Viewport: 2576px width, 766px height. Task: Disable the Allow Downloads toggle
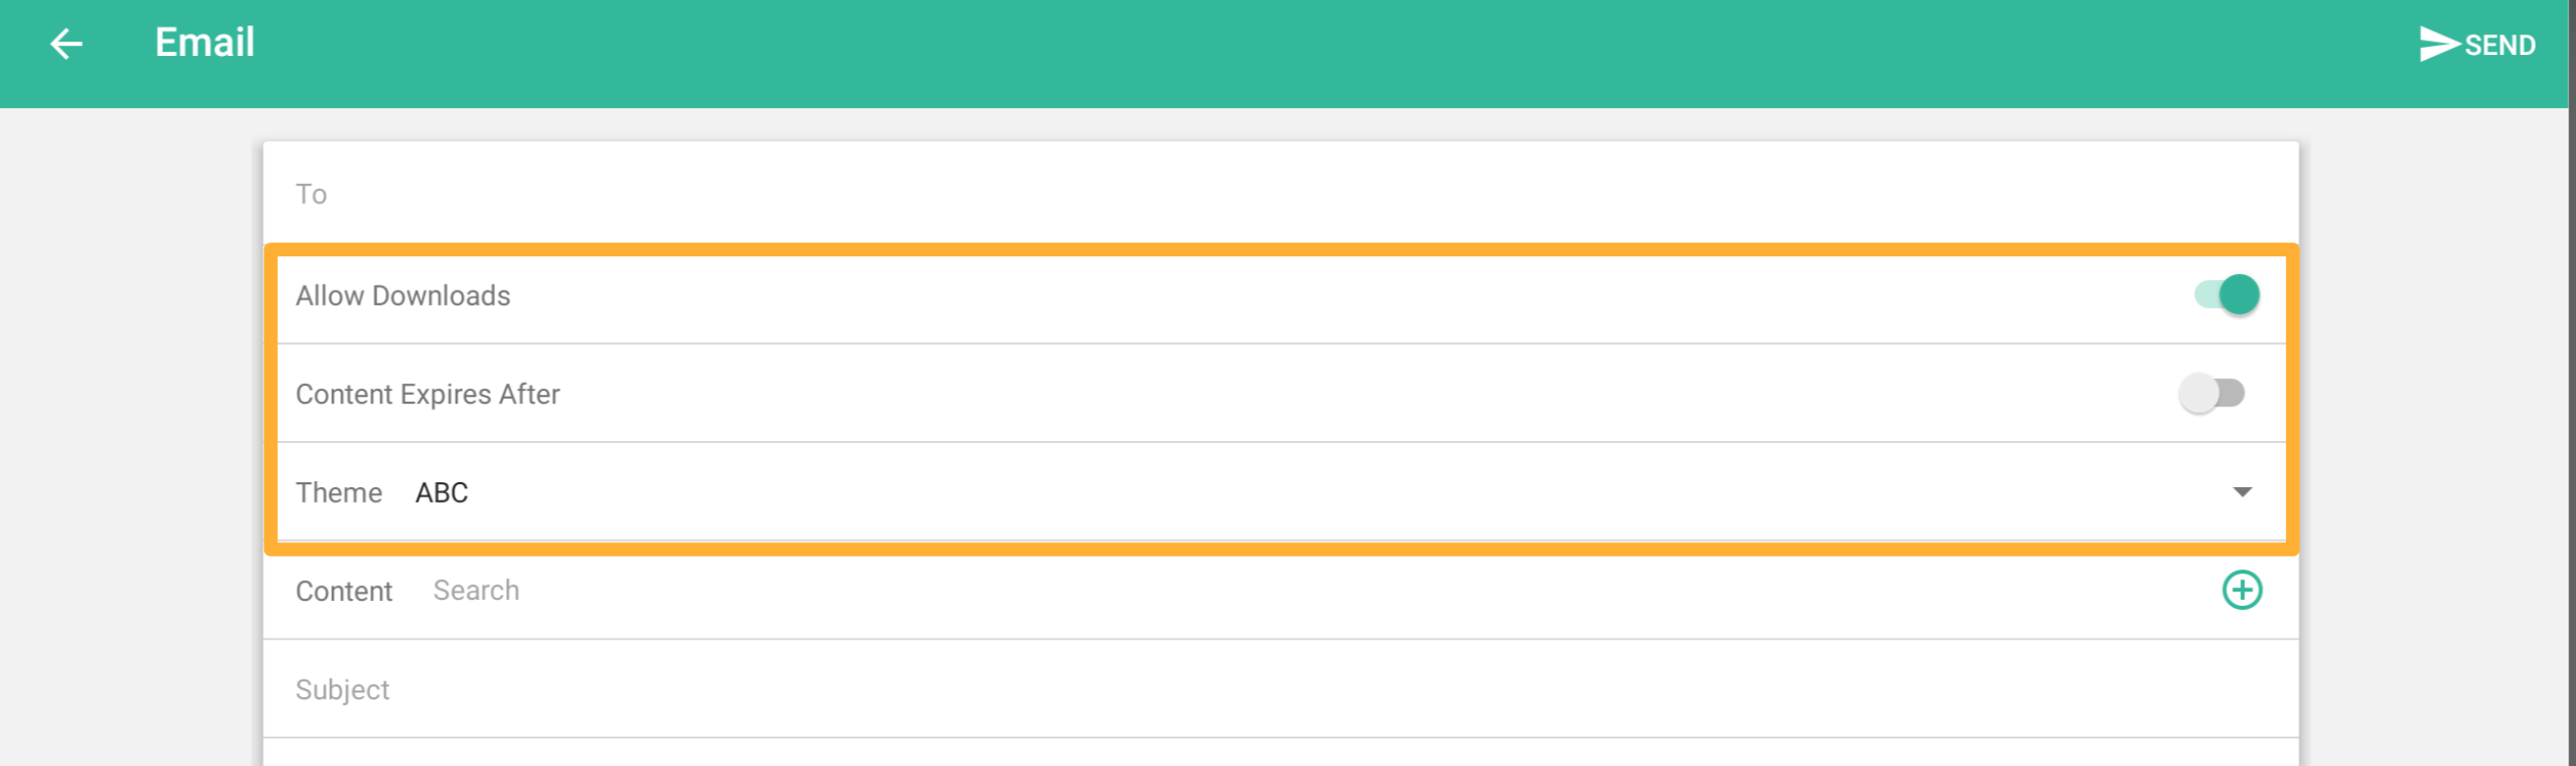pos(2230,294)
